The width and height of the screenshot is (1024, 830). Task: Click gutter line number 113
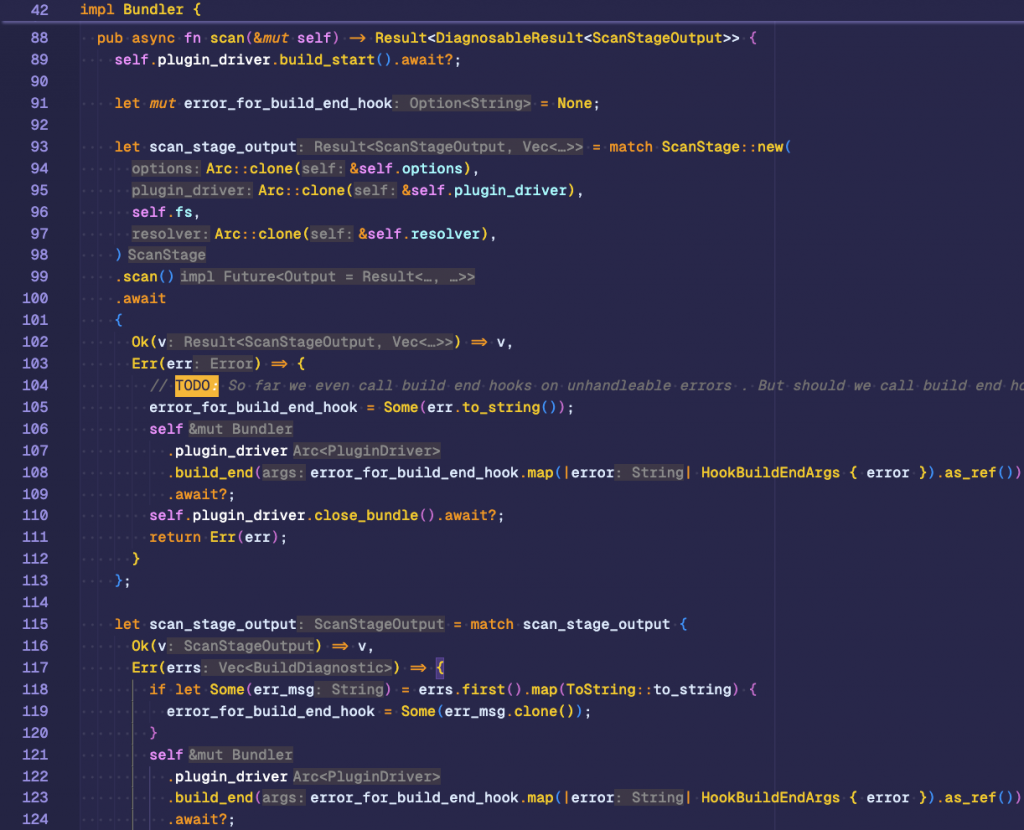[35, 581]
